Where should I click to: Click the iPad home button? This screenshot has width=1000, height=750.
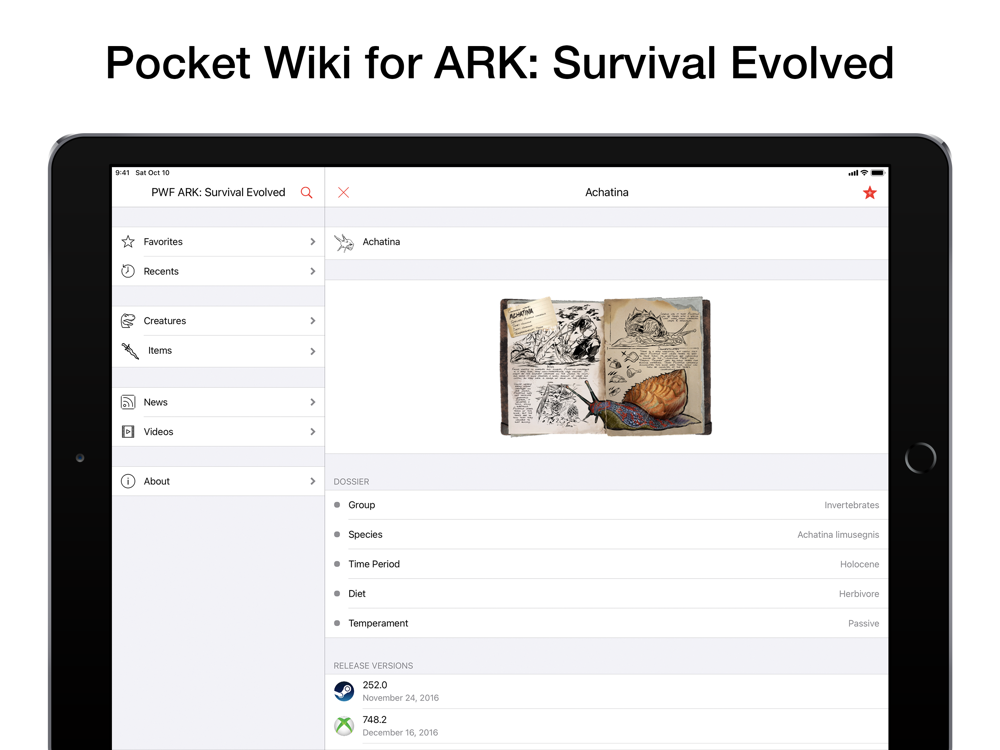click(x=920, y=457)
